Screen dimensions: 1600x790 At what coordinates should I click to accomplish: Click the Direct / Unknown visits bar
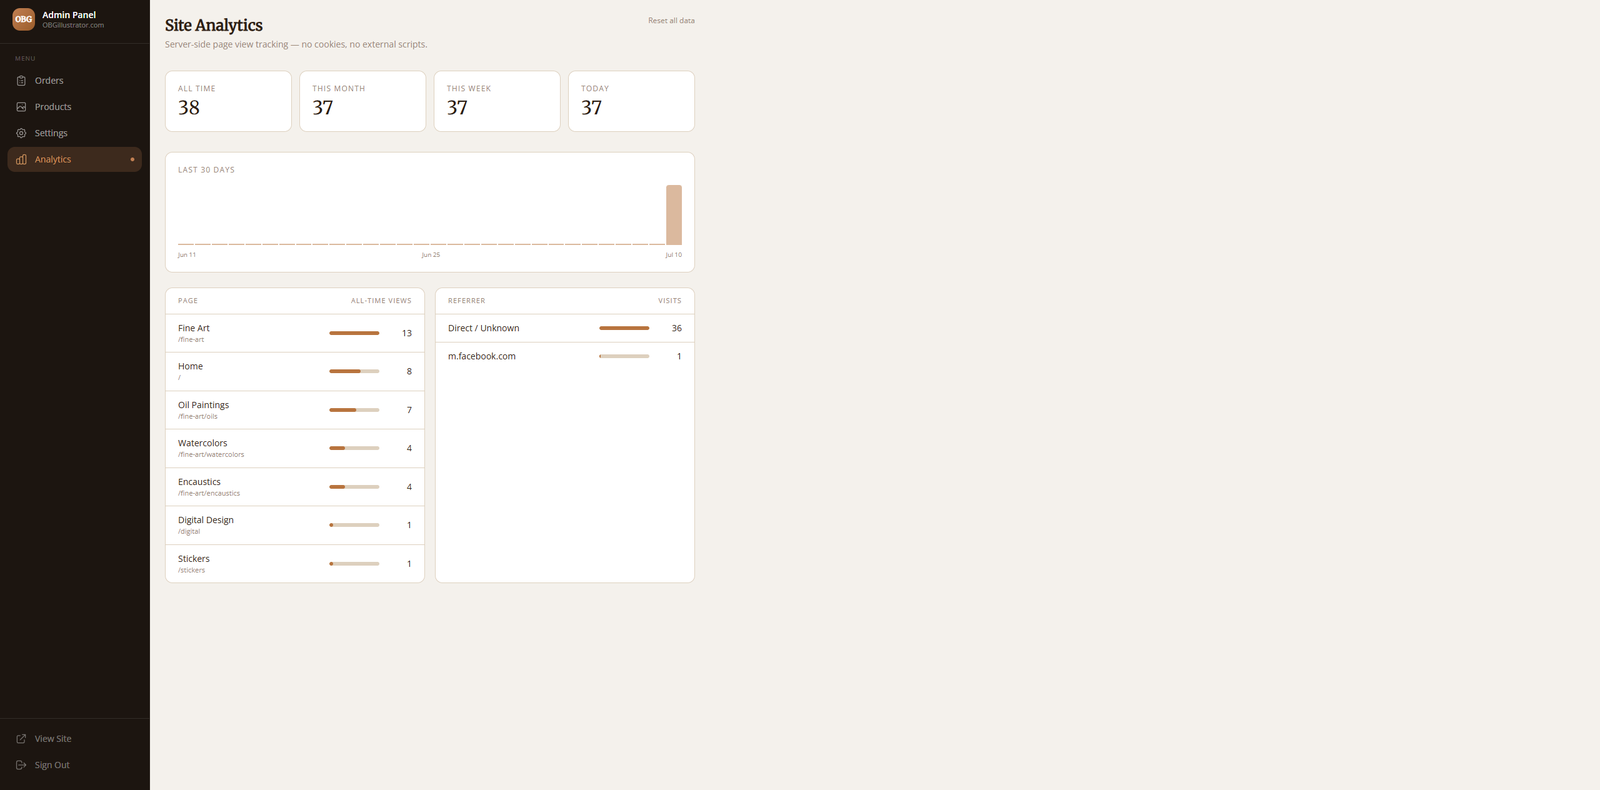(x=624, y=328)
